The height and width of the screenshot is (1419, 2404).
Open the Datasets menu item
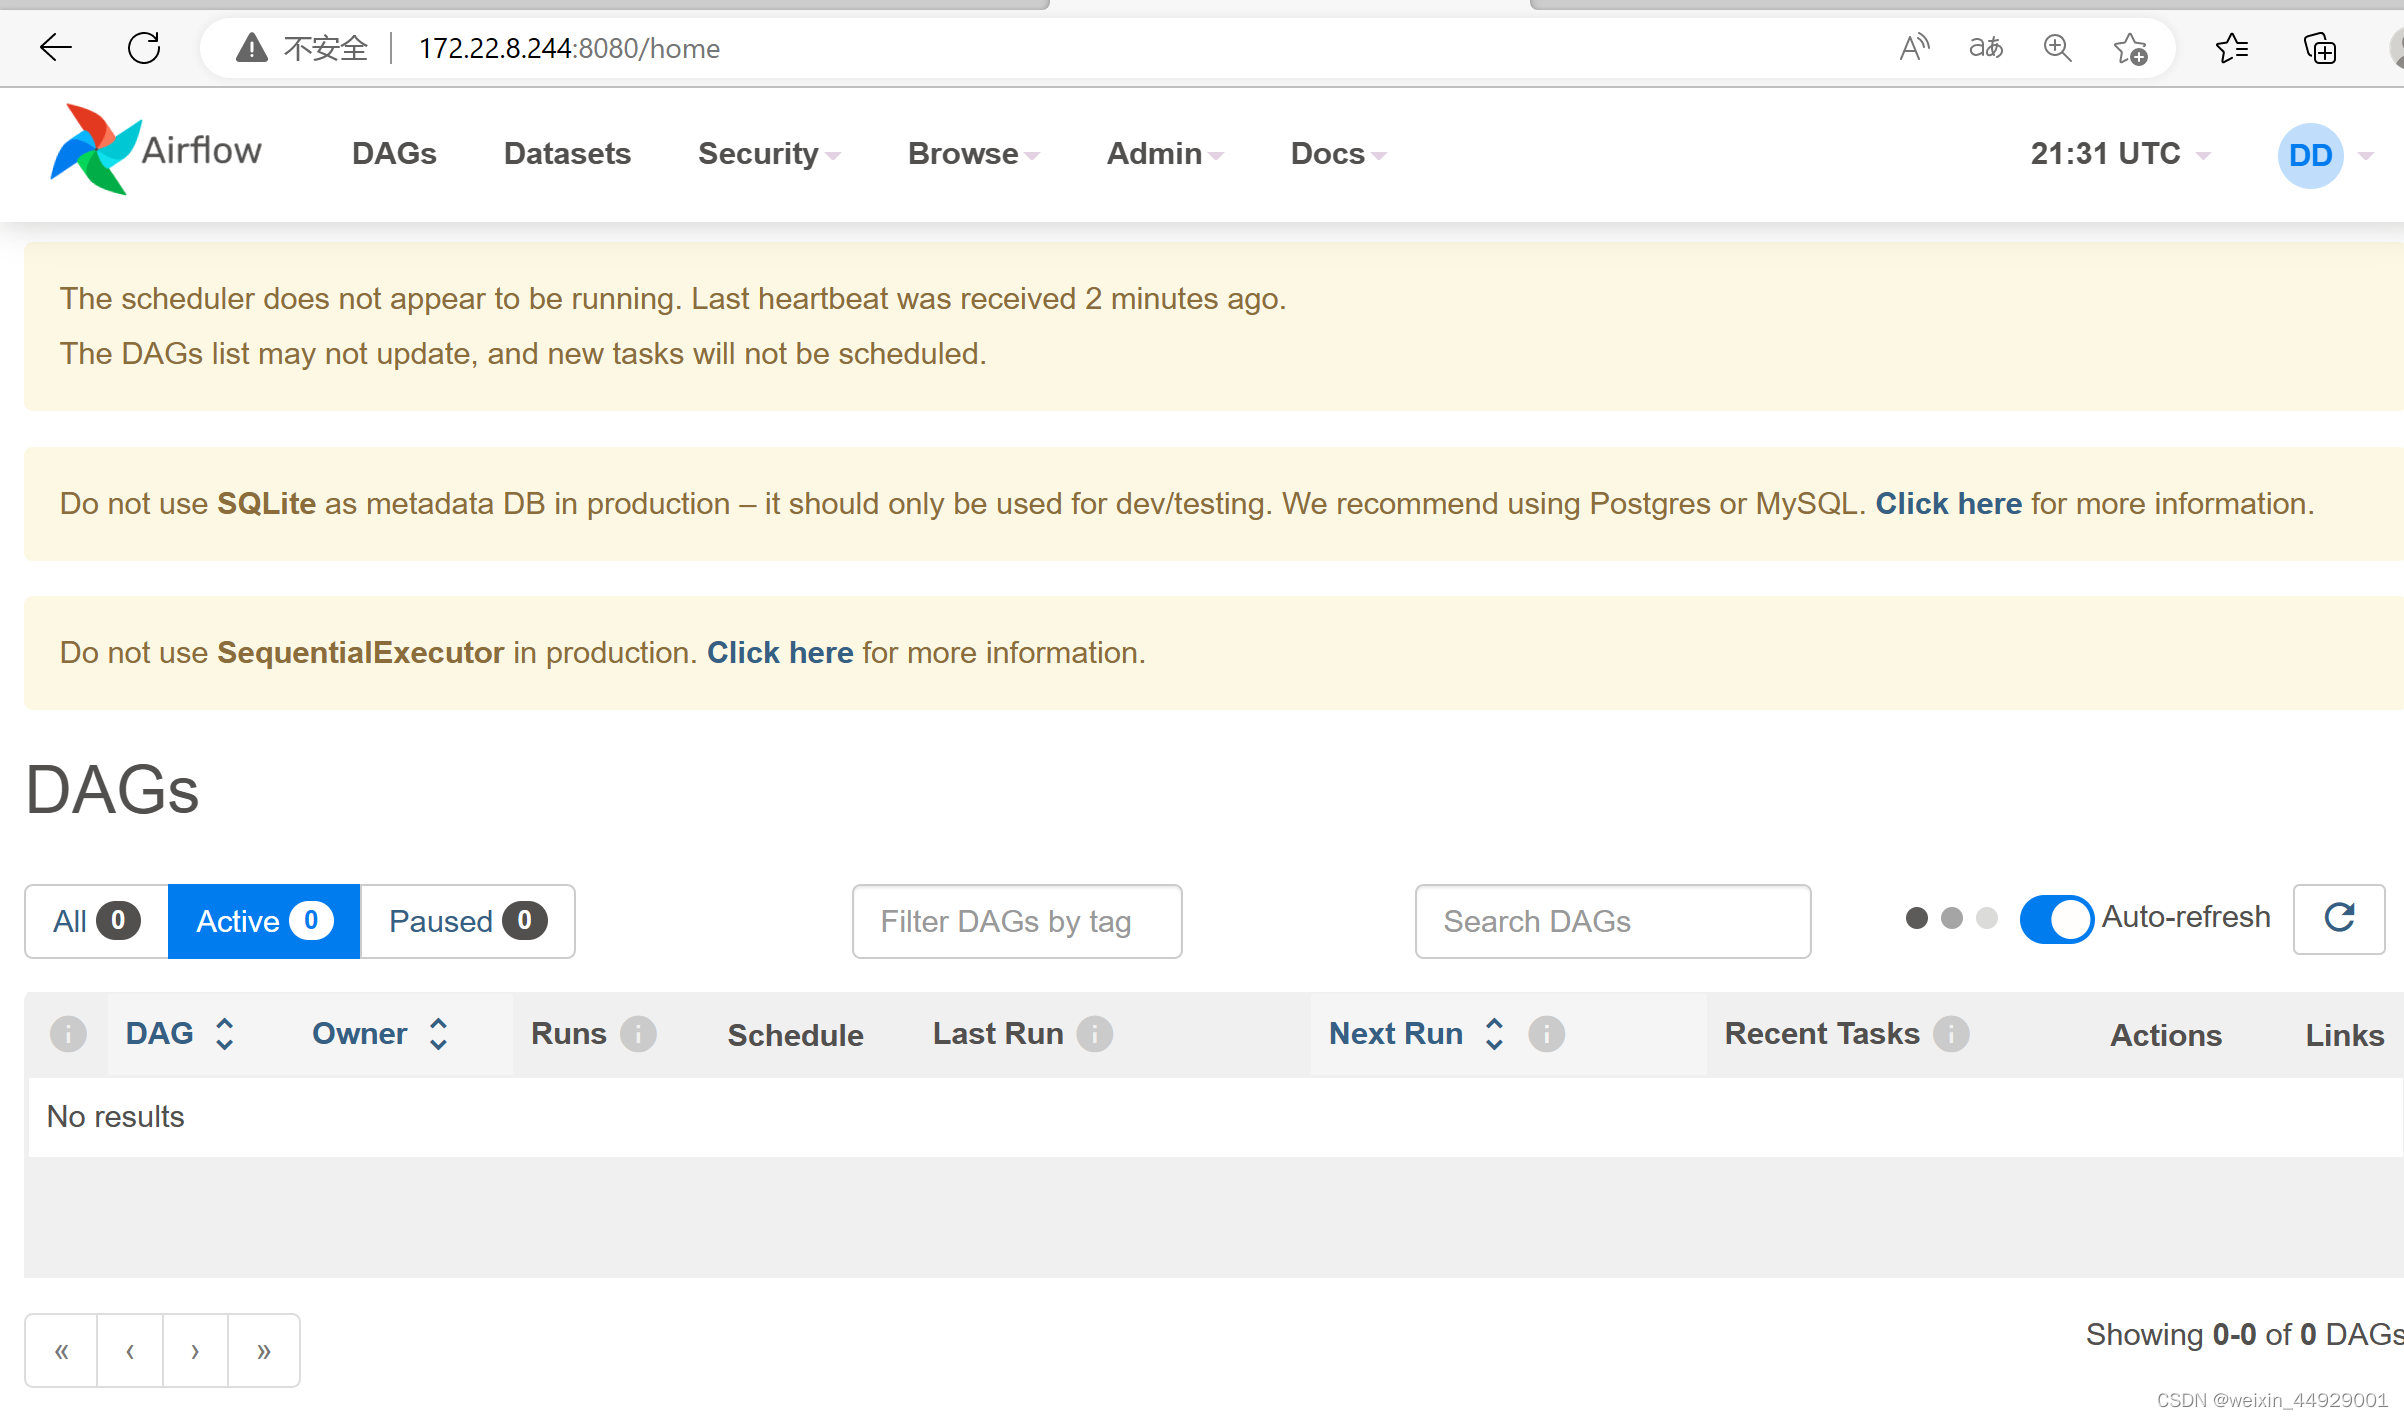567,154
